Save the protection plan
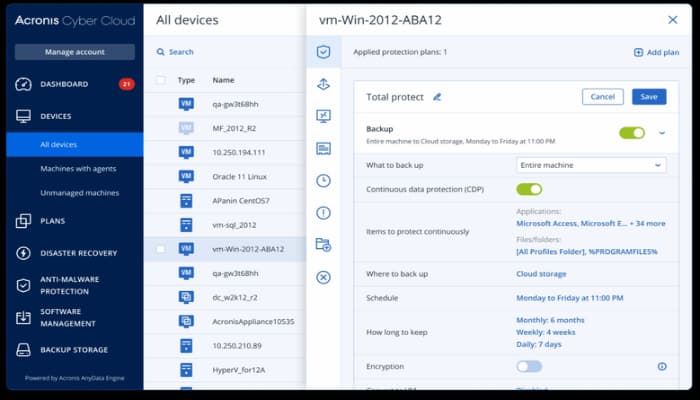The image size is (700, 400). (x=649, y=97)
